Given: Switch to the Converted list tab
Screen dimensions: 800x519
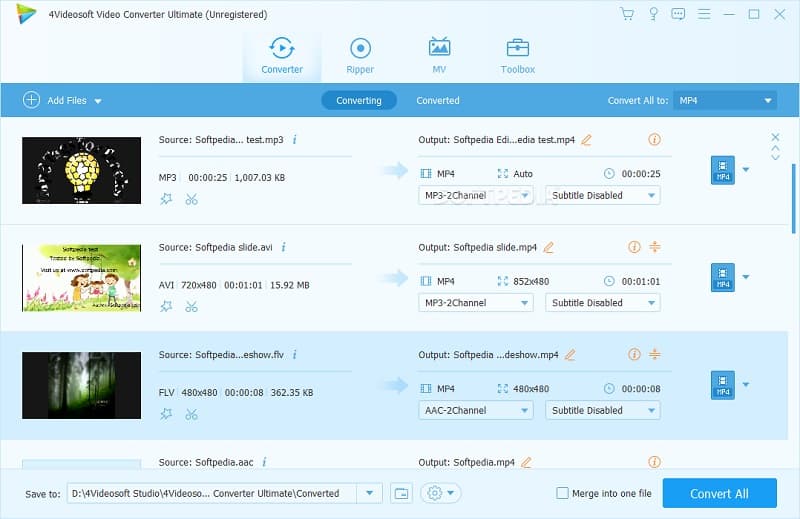Looking at the screenshot, I should point(438,100).
